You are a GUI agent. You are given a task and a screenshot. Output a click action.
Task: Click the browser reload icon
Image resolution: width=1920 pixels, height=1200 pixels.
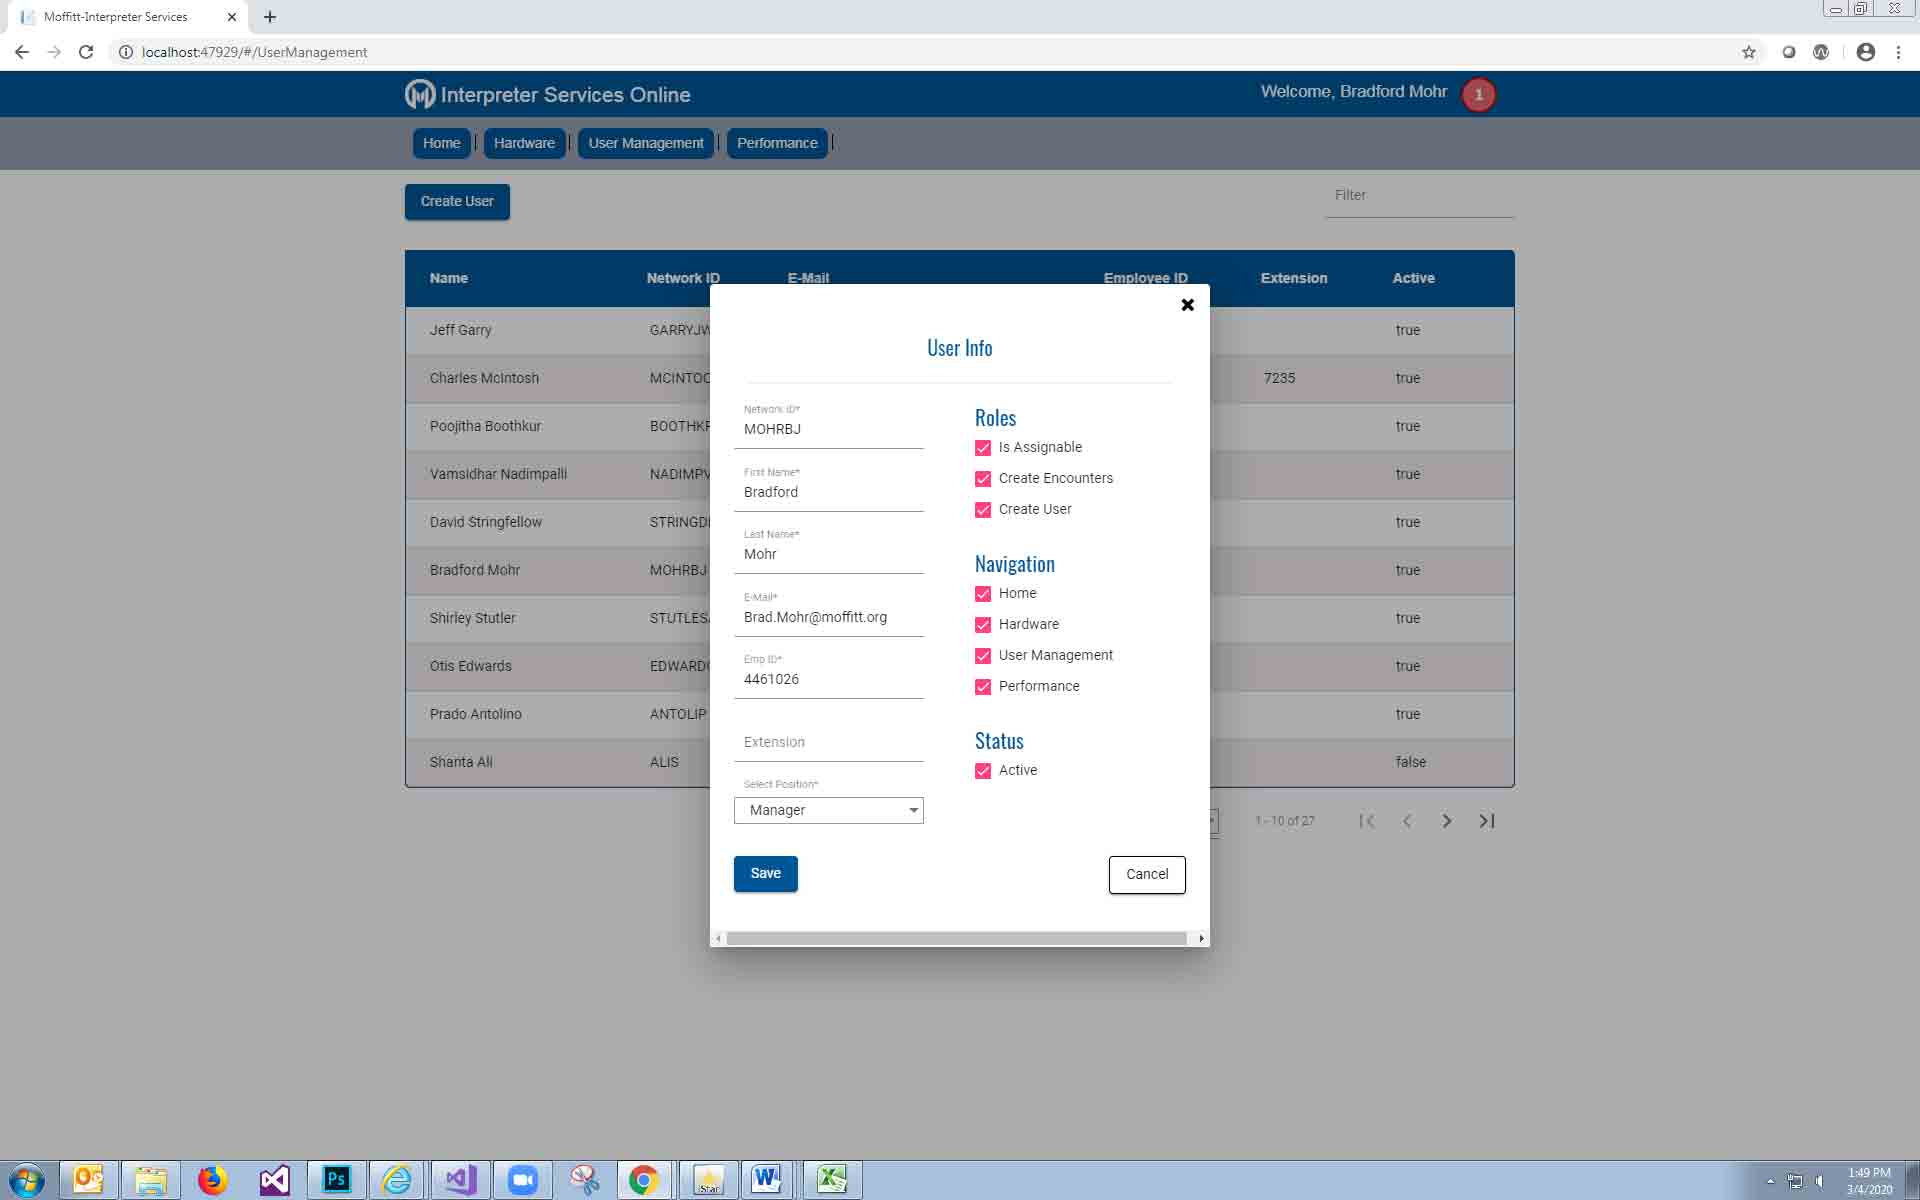pos(86,52)
